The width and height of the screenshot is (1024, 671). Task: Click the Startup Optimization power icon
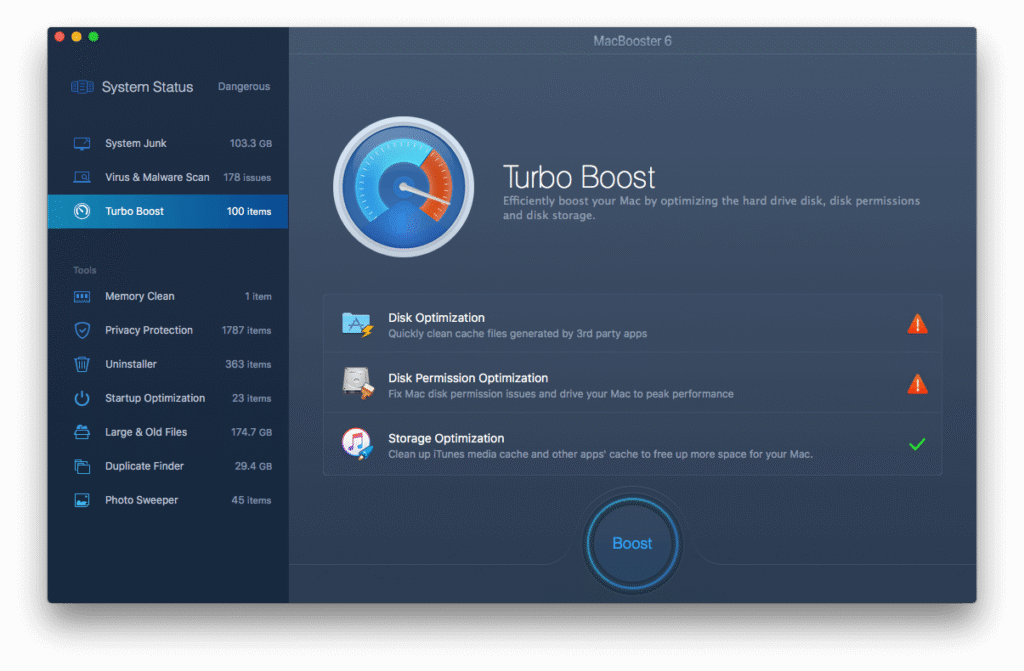point(82,399)
